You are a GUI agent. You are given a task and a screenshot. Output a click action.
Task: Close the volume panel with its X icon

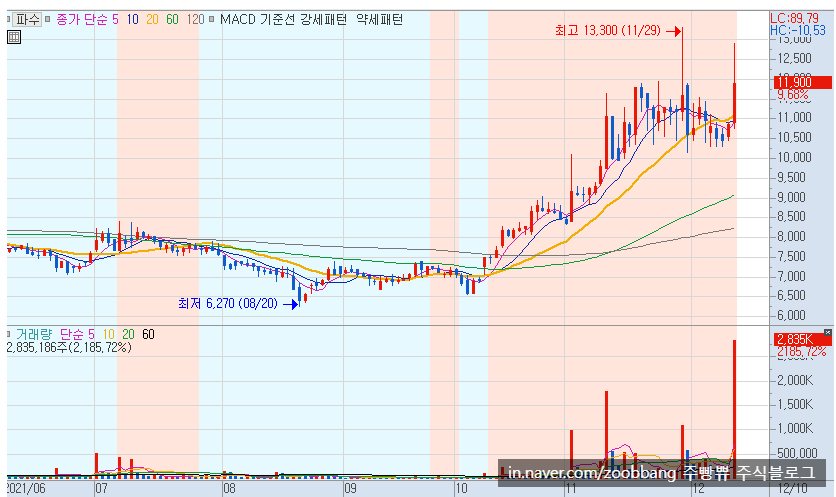[827, 333]
